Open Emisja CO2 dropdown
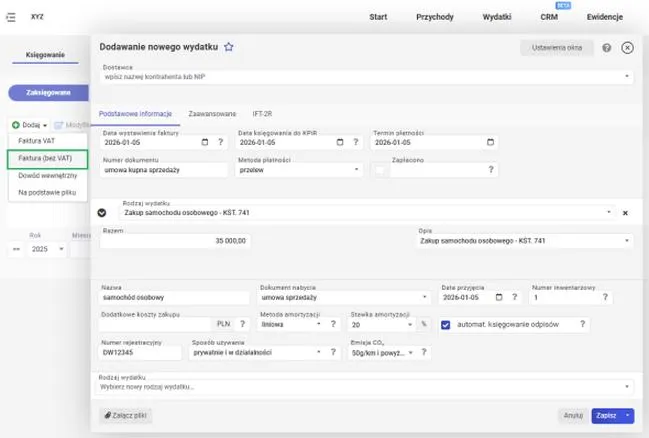 [411, 353]
